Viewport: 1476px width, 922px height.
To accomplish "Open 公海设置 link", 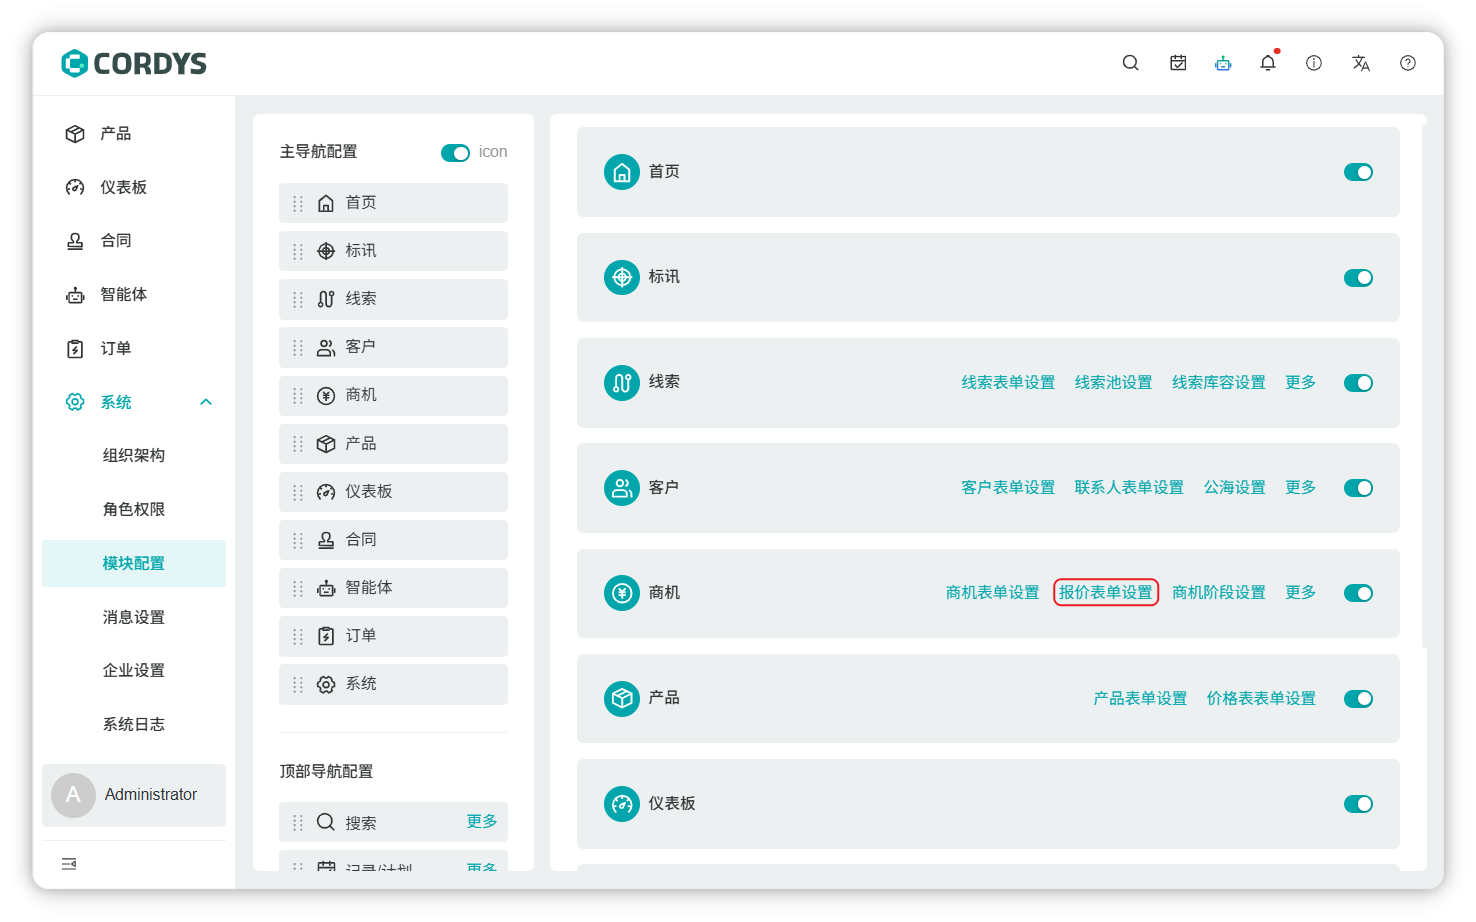I will coord(1234,487).
